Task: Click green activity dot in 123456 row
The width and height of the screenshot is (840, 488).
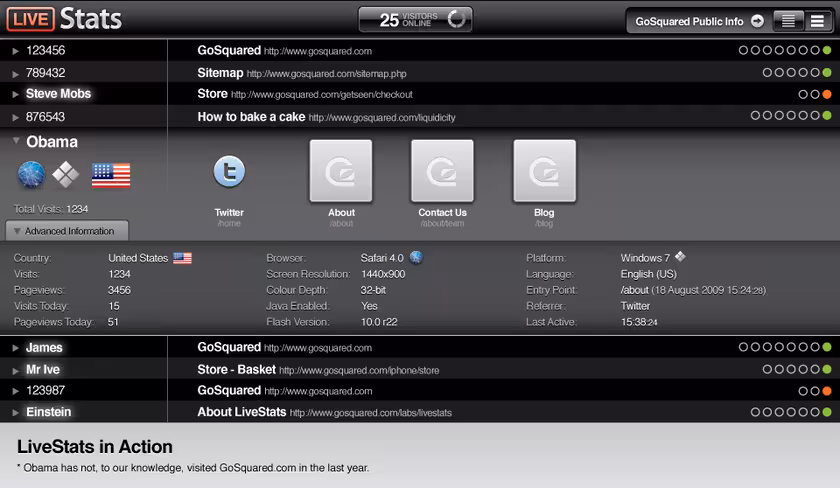Action: coord(827,50)
